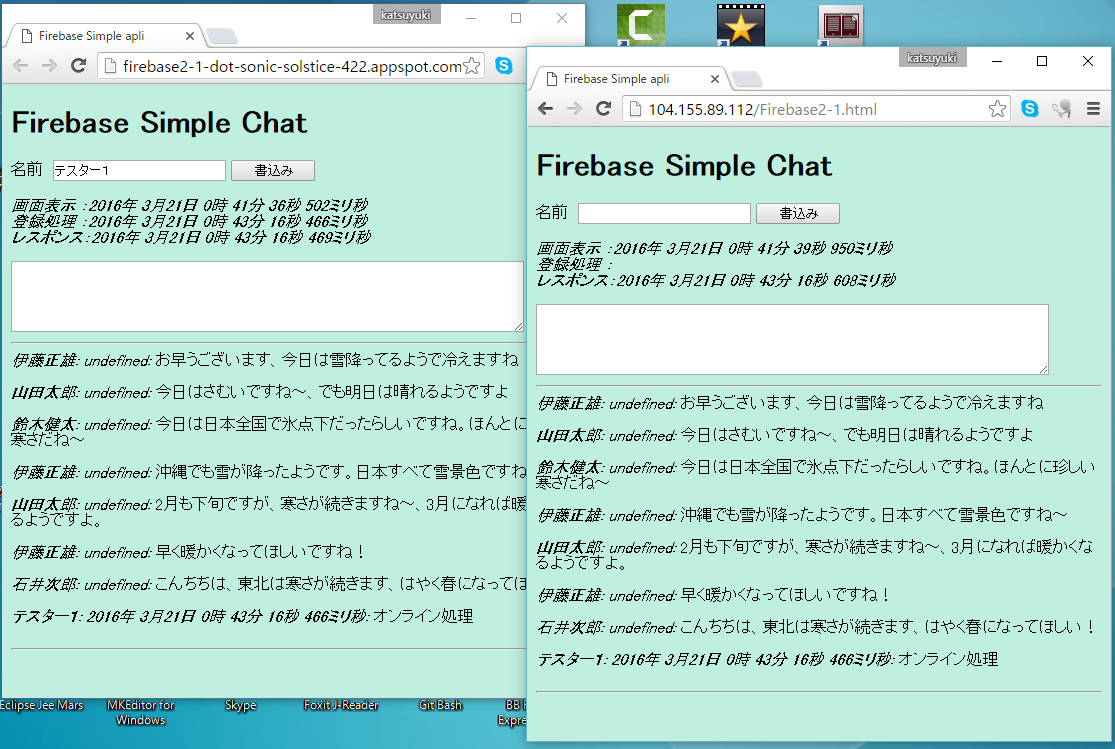Select Firebase Simple apli tab in left window

[105, 36]
